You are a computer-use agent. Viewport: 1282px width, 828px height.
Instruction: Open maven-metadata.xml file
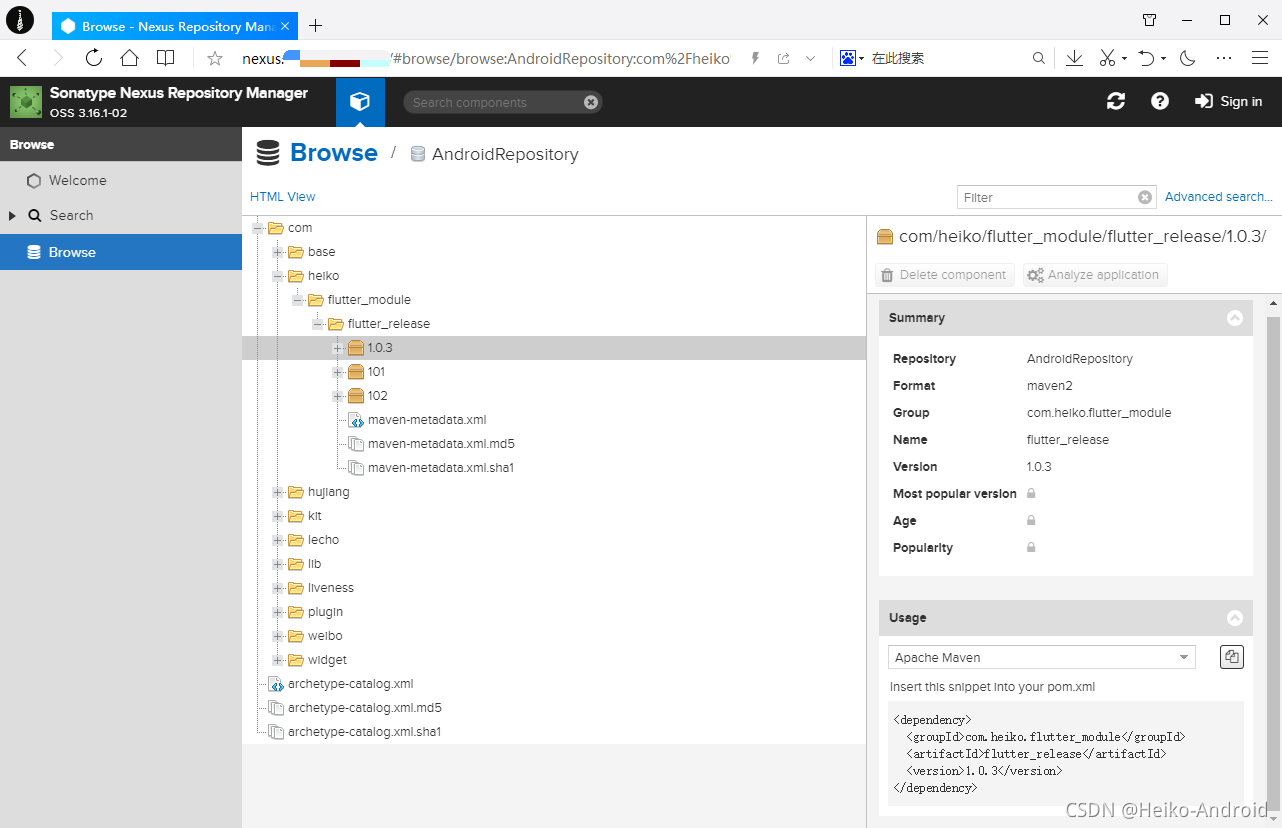pyautogui.click(x=427, y=420)
